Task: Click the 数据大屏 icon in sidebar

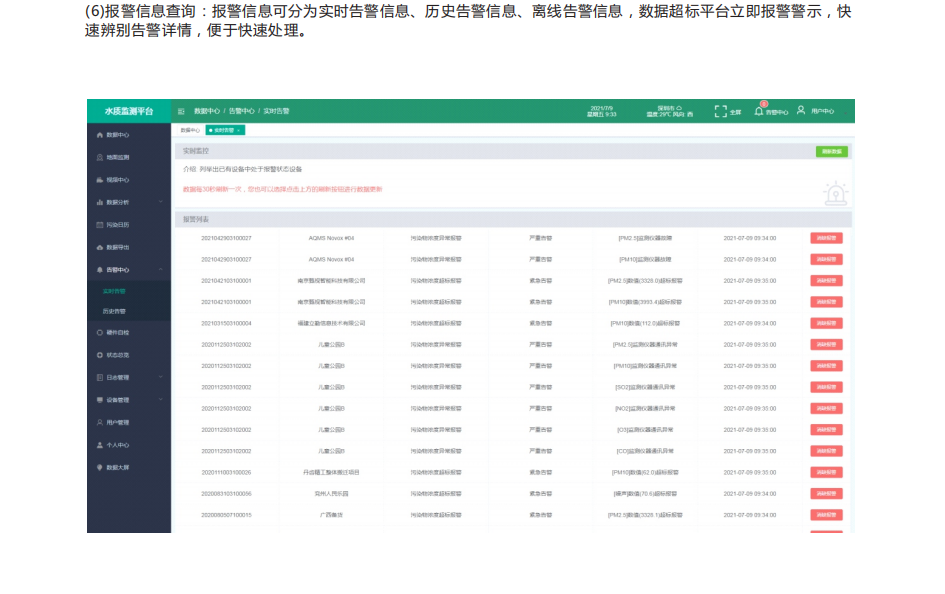Action: [99, 467]
